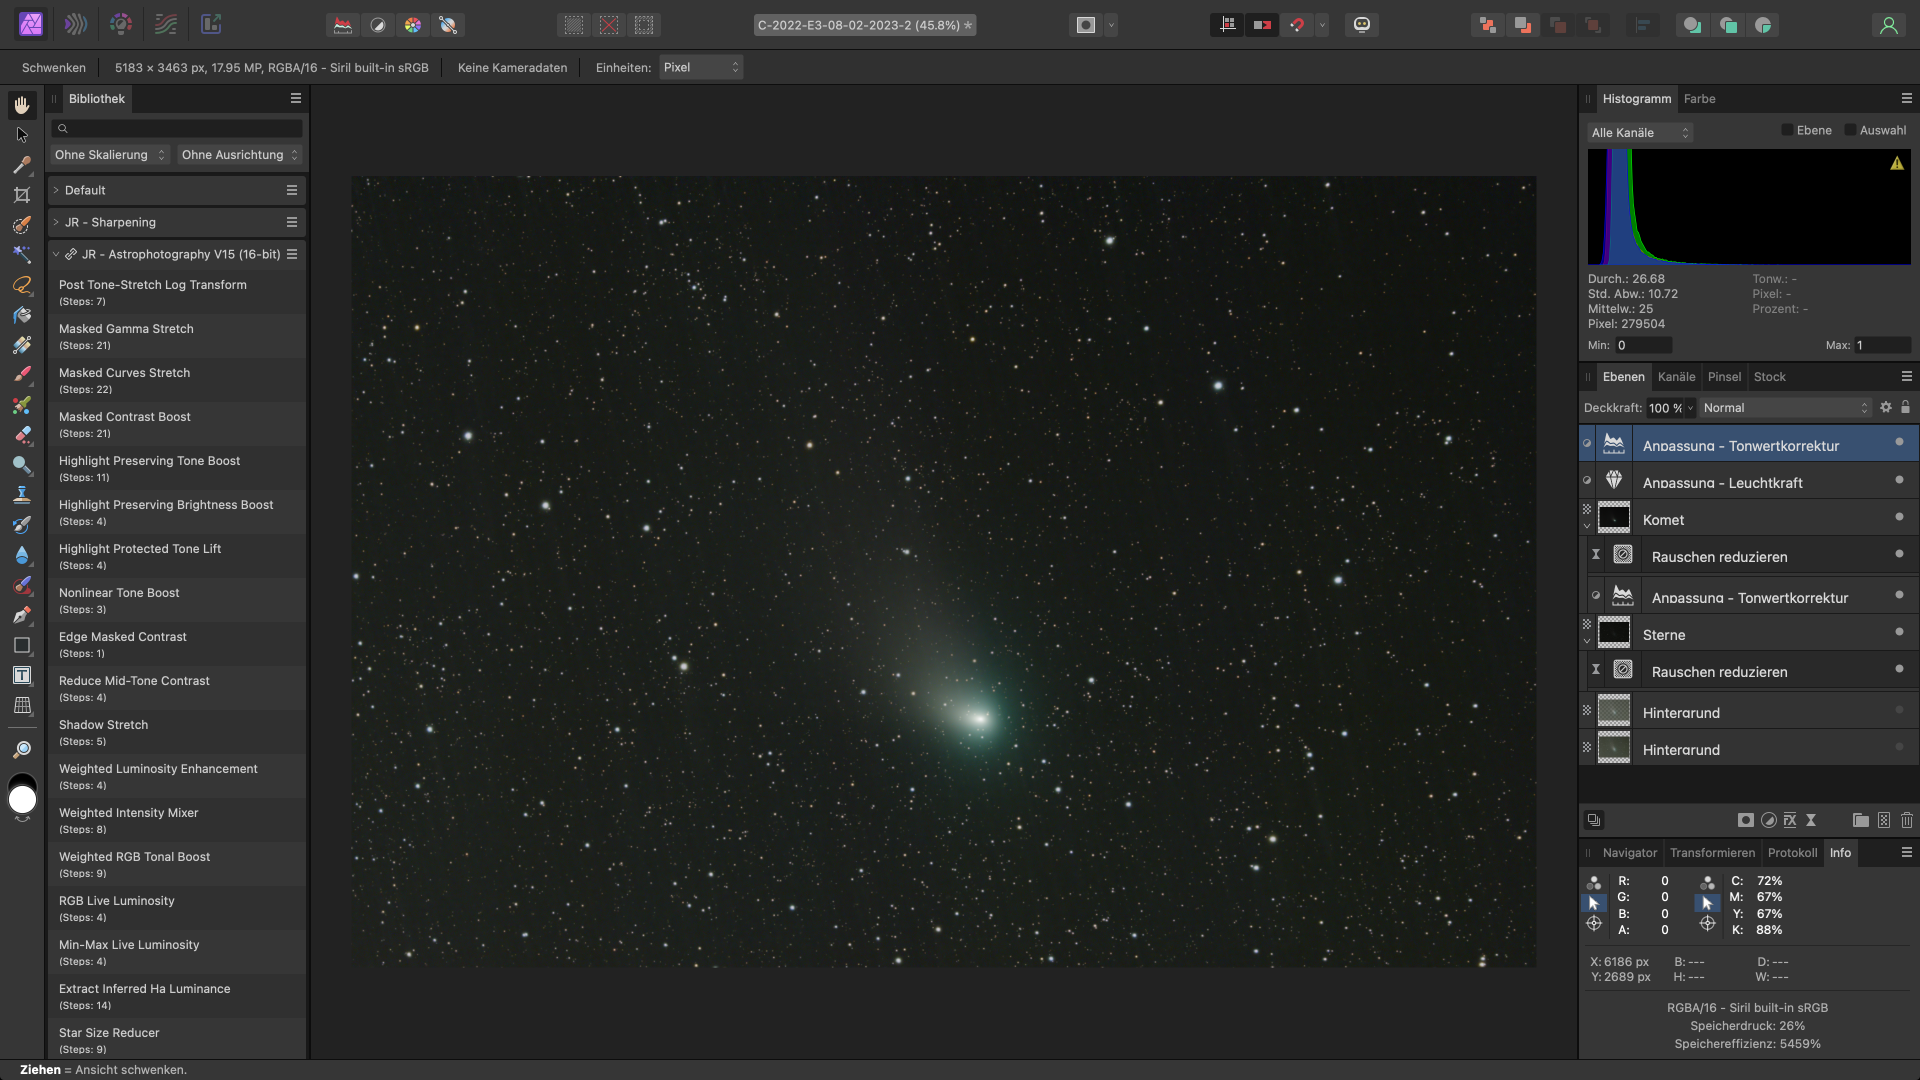
Task: Toggle visibility of the selected Tonwertkorrektur layer
Action: [1899, 442]
